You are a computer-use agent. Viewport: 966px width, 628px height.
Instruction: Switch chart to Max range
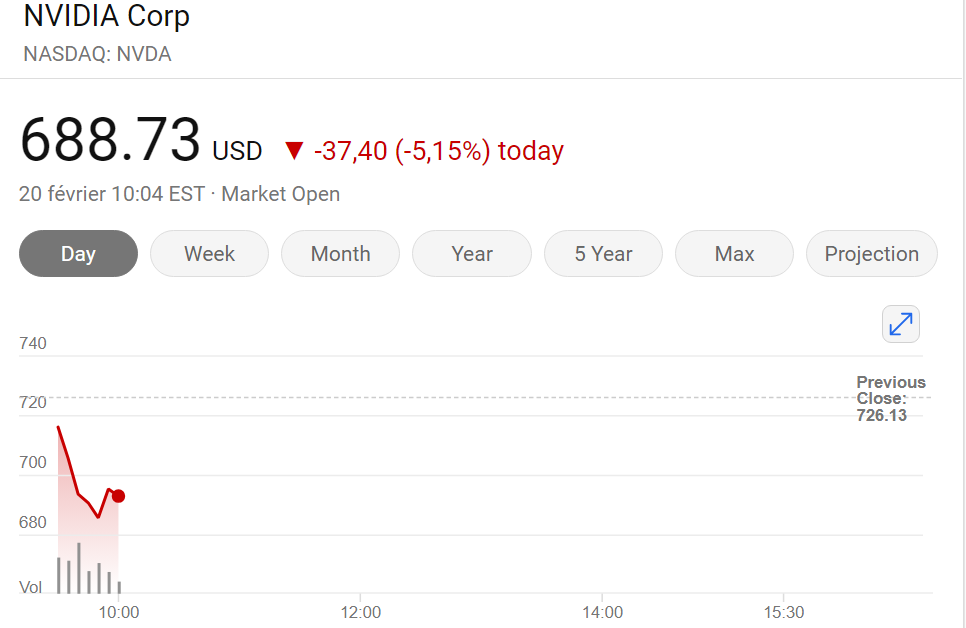734,254
